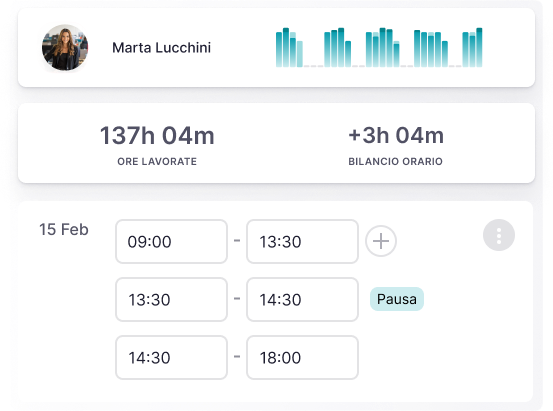Image resolution: width=553 pixels, height=411 pixels.
Task: Click the last week bar group in chart
Action: 472,47
